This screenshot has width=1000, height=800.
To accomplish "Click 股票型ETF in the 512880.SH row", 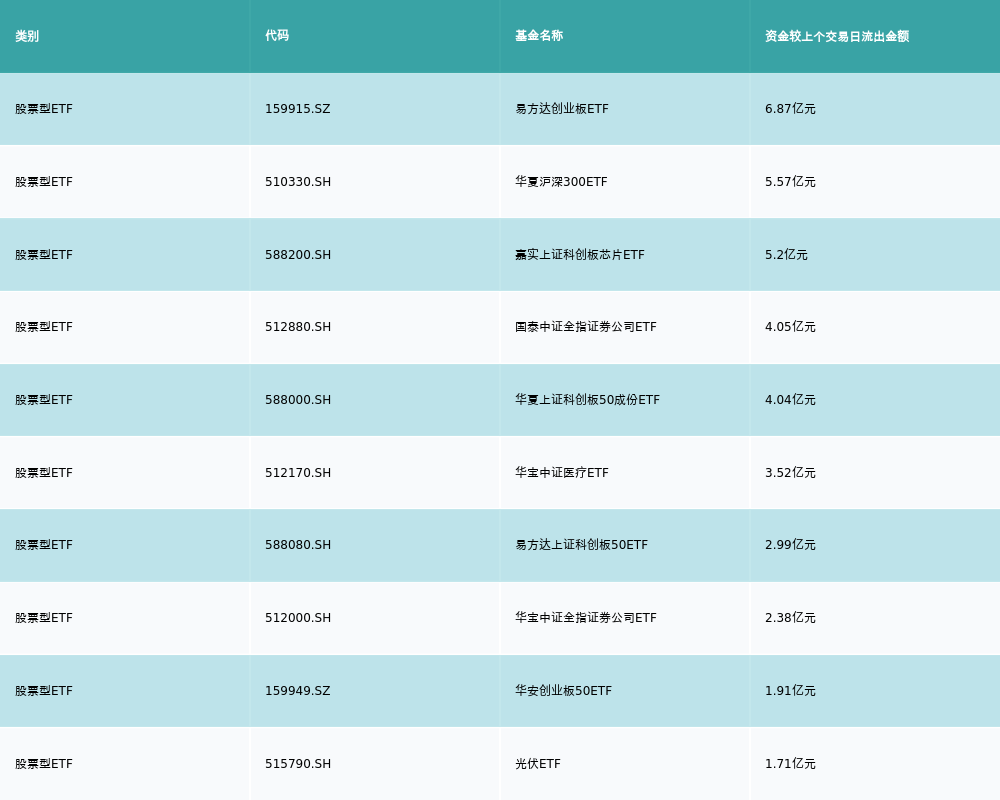I will pyautogui.click(x=44, y=327).
